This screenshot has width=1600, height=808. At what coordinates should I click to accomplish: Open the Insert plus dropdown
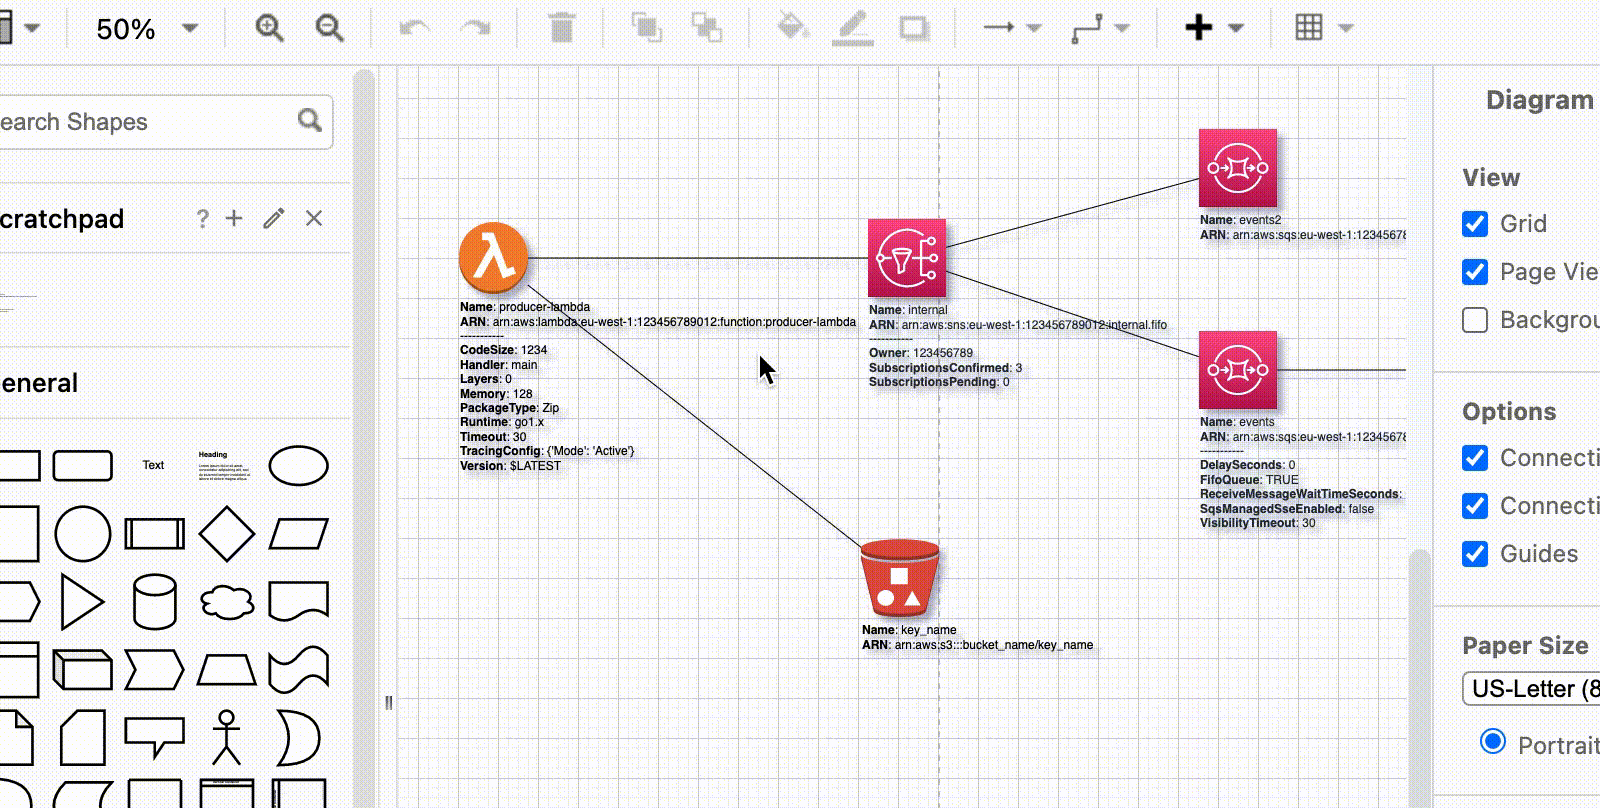[1213, 28]
